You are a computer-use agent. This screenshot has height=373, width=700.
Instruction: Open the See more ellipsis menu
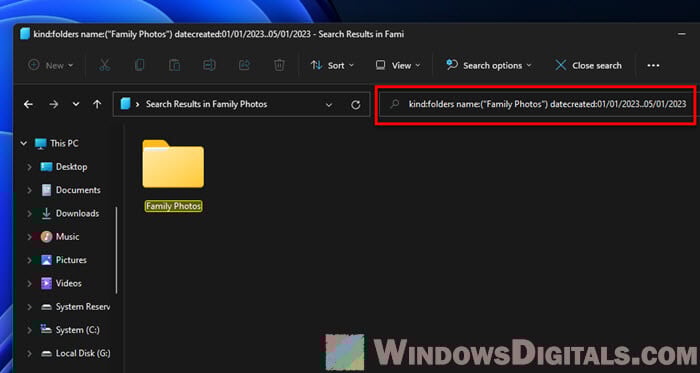[x=653, y=66]
